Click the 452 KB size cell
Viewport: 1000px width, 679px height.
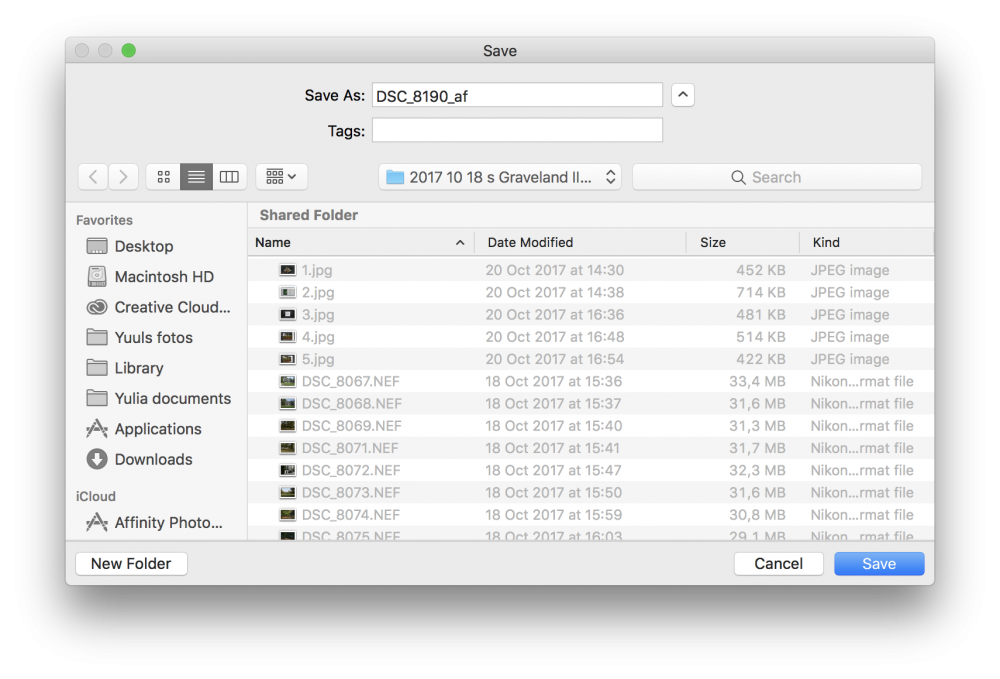pos(760,270)
